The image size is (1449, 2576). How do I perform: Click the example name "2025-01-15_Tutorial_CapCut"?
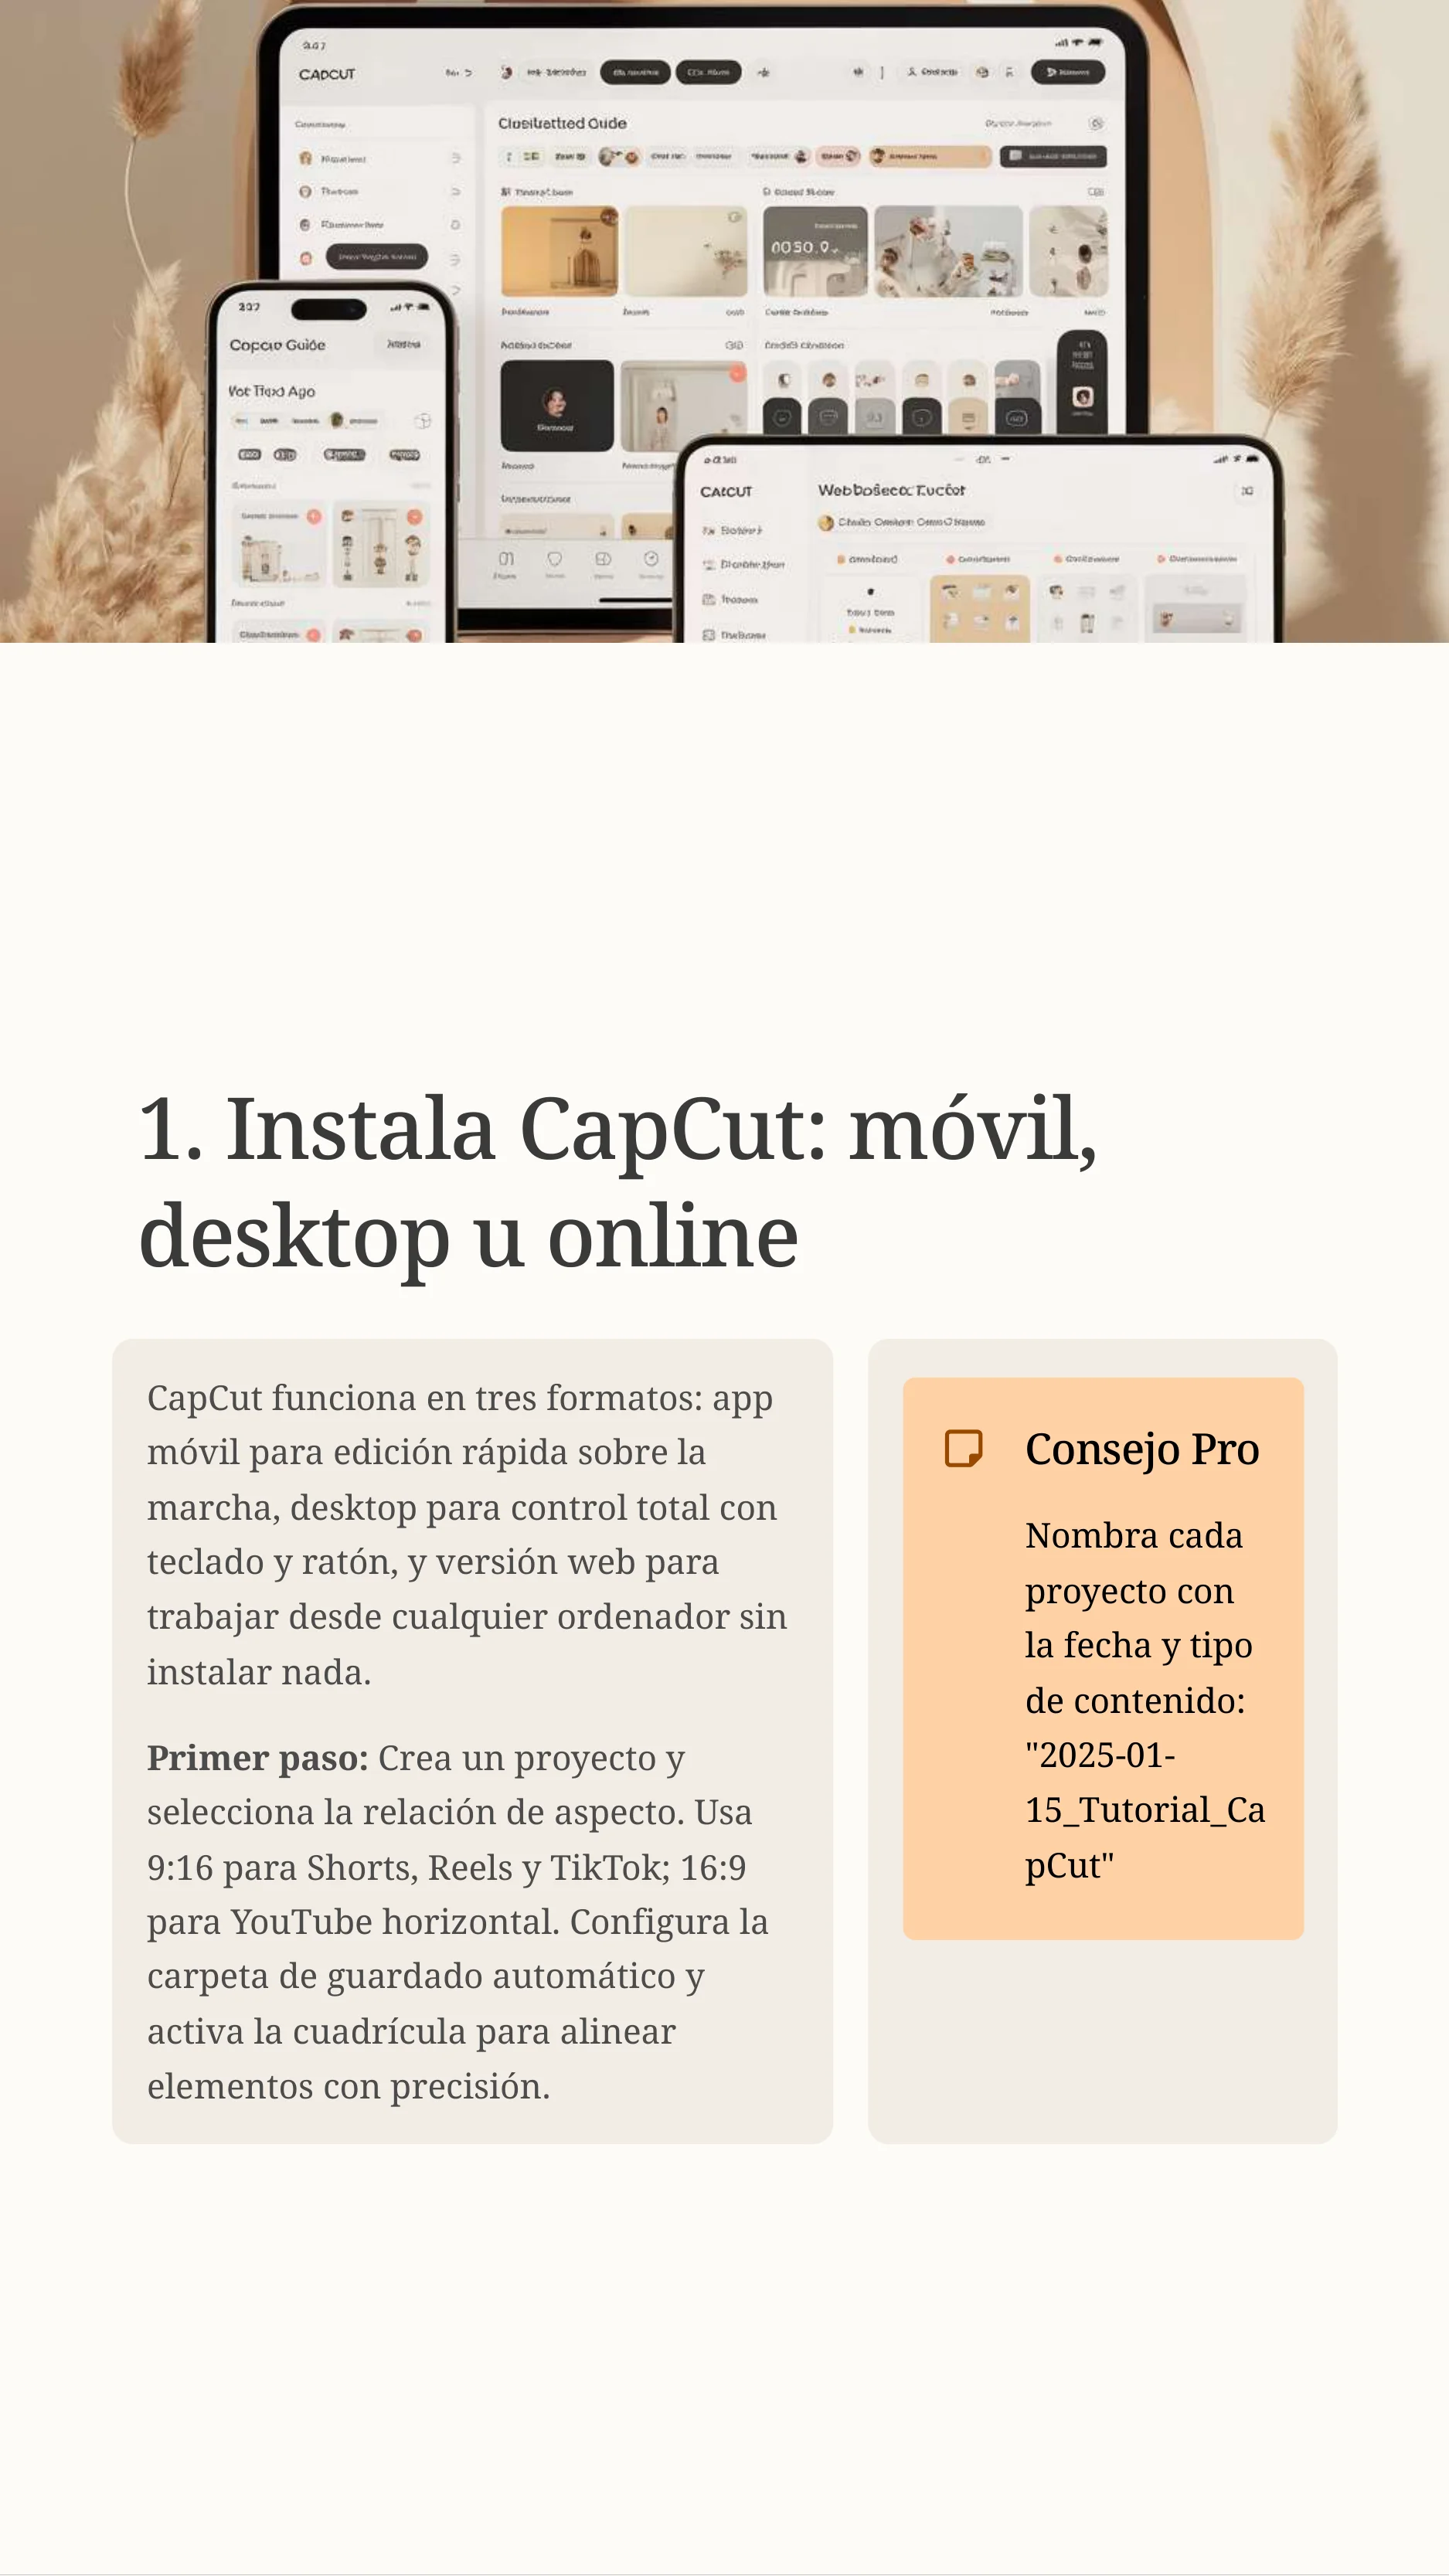[1145, 1809]
